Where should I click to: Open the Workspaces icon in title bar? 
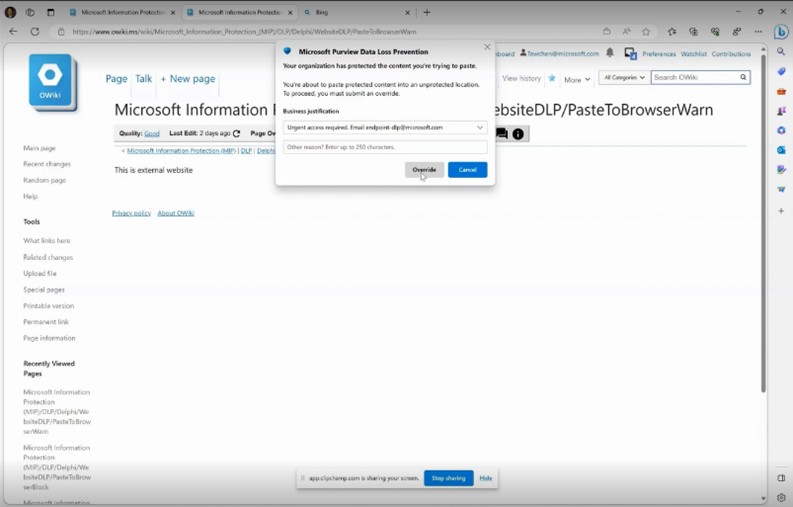pyautogui.click(x=30, y=12)
